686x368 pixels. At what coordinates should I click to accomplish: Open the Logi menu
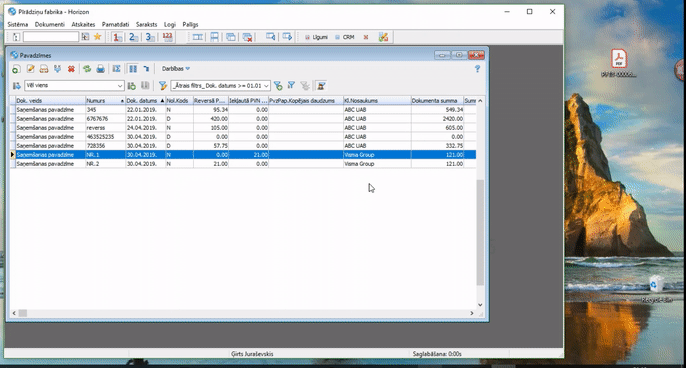(x=170, y=25)
